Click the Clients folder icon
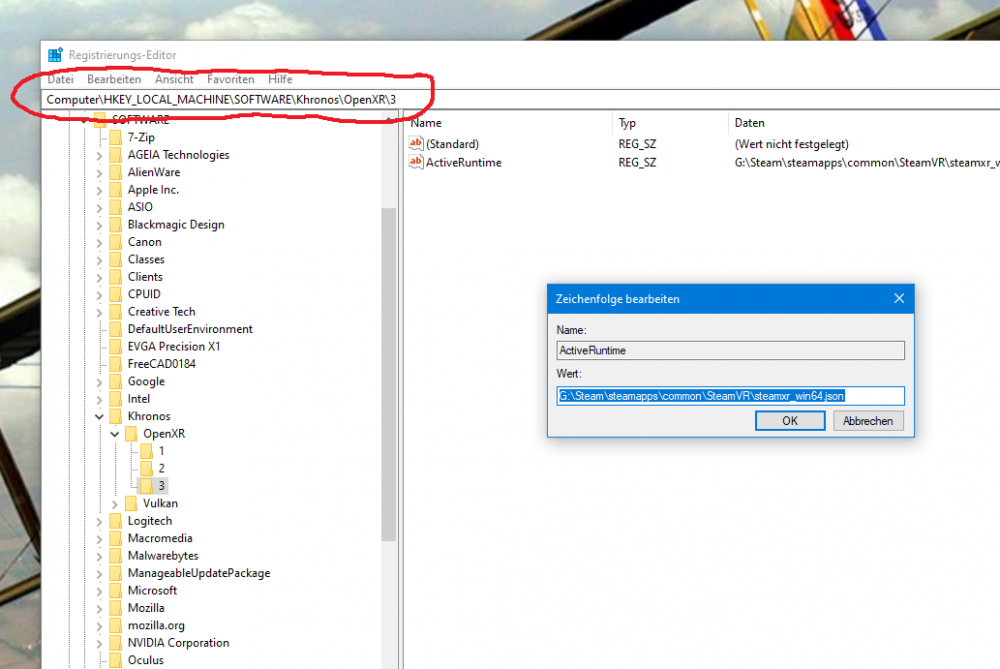The image size is (1000, 669). click(115, 277)
